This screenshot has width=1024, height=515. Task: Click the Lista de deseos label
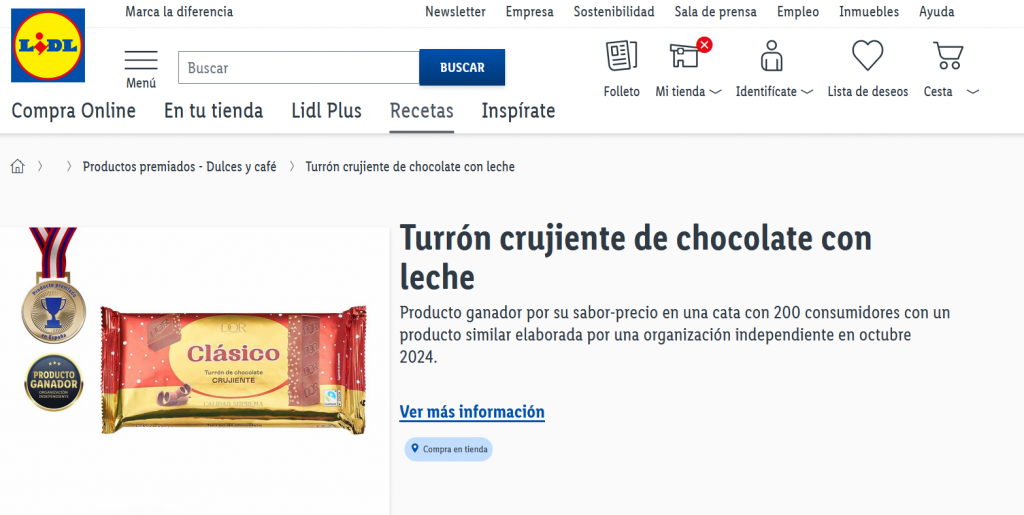coord(868,92)
